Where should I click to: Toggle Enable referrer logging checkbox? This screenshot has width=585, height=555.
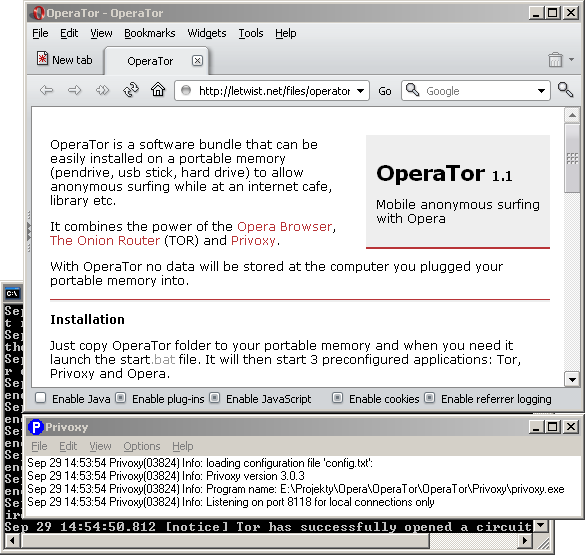tap(429, 398)
